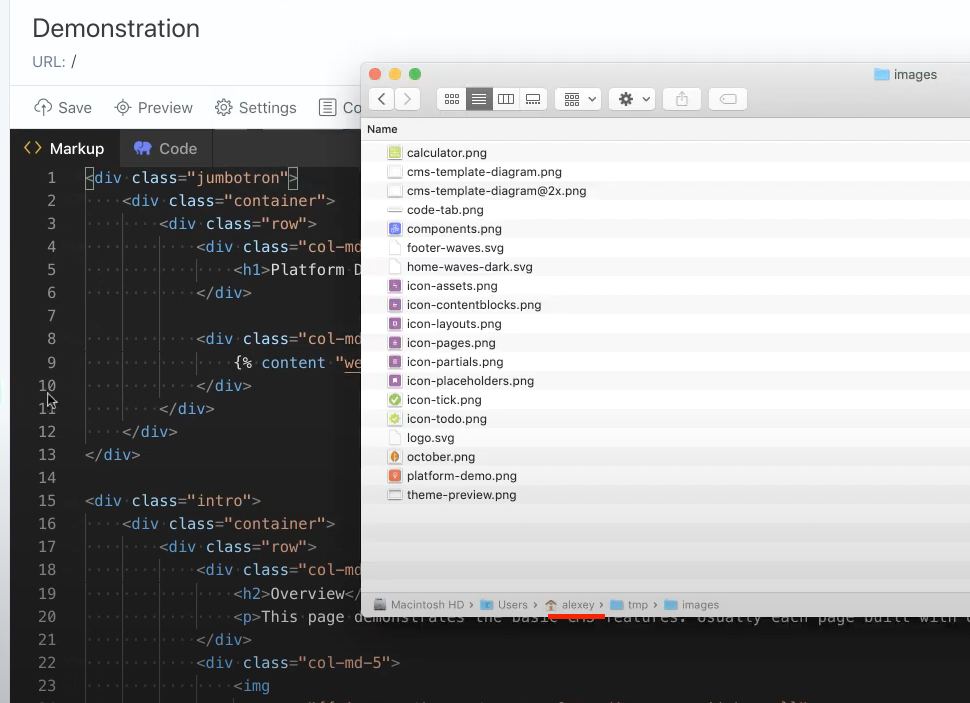Sort files by Name column header
Image resolution: width=970 pixels, height=703 pixels.
coord(382,129)
